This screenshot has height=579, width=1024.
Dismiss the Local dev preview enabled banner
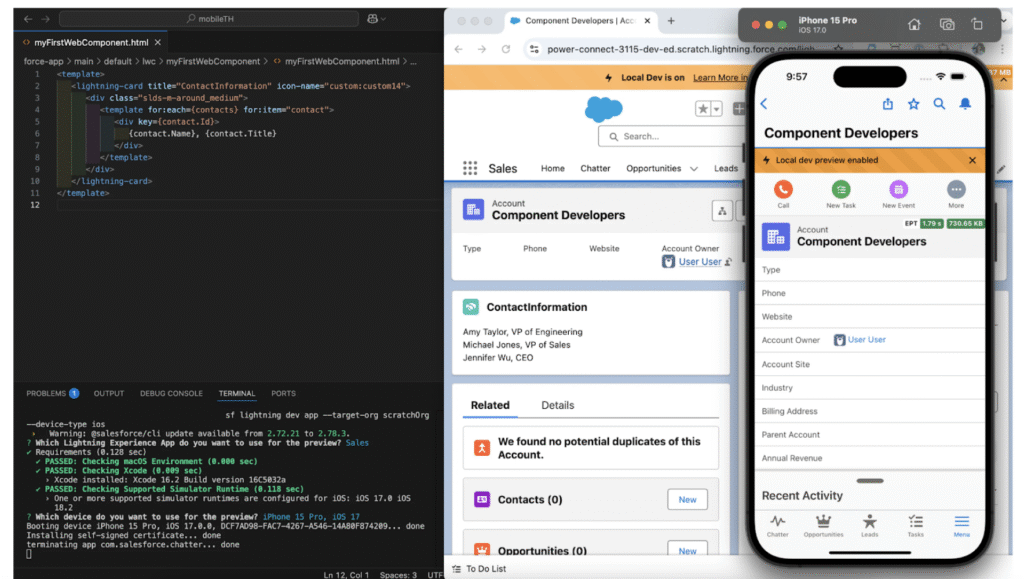(972, 160)
